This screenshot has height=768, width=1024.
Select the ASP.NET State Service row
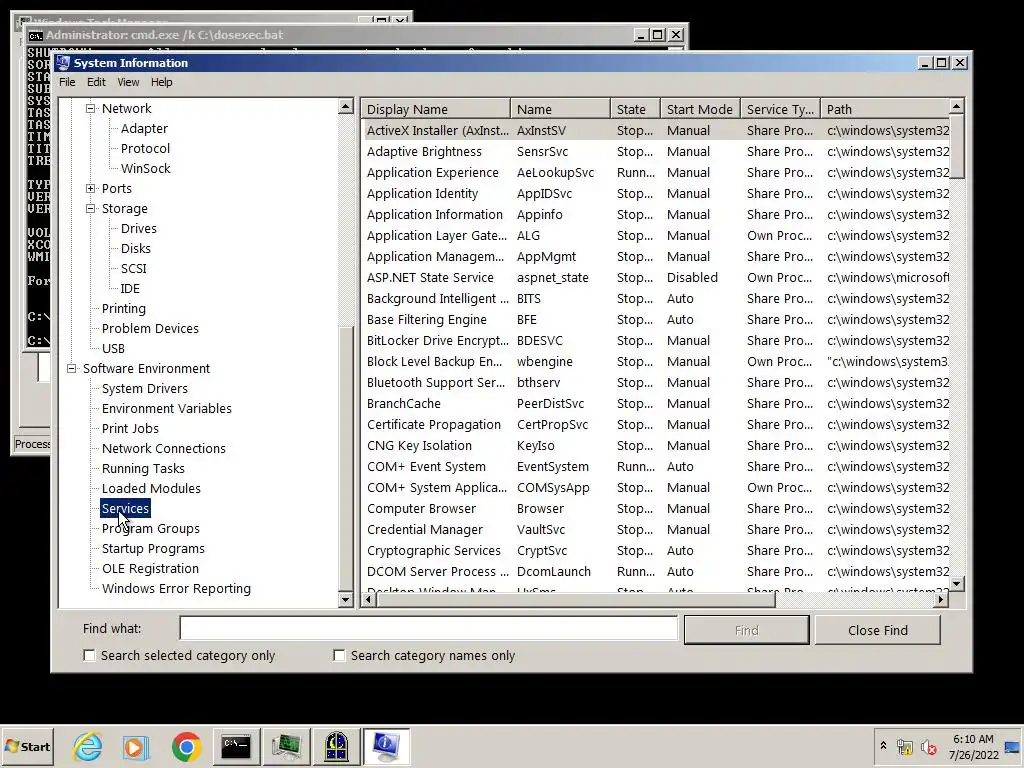[x=656, y=278]
